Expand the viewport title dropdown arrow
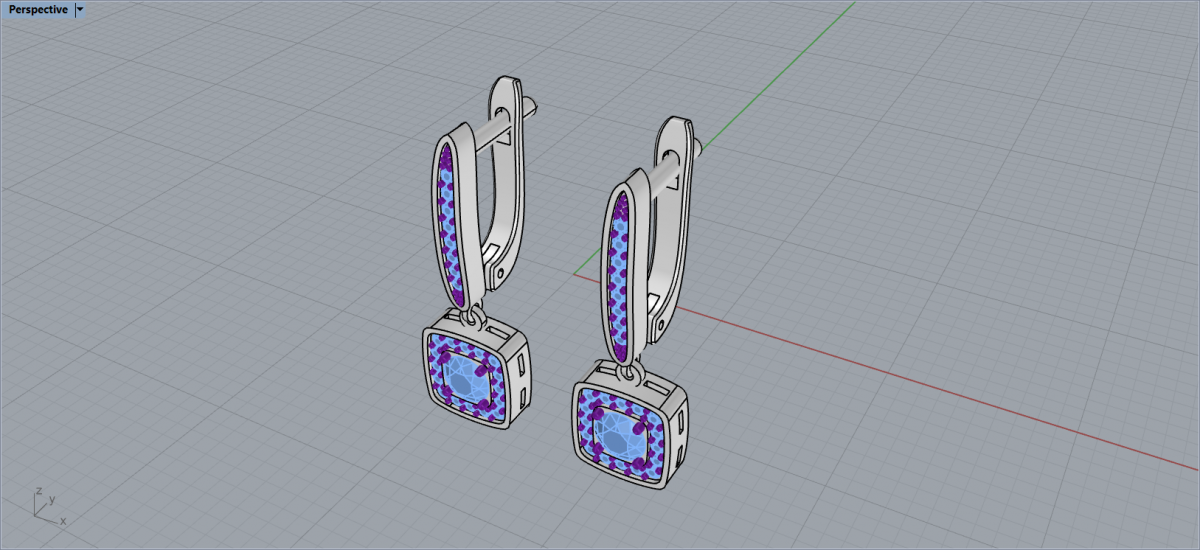The image size is (1200, 550). pos(80,9)
